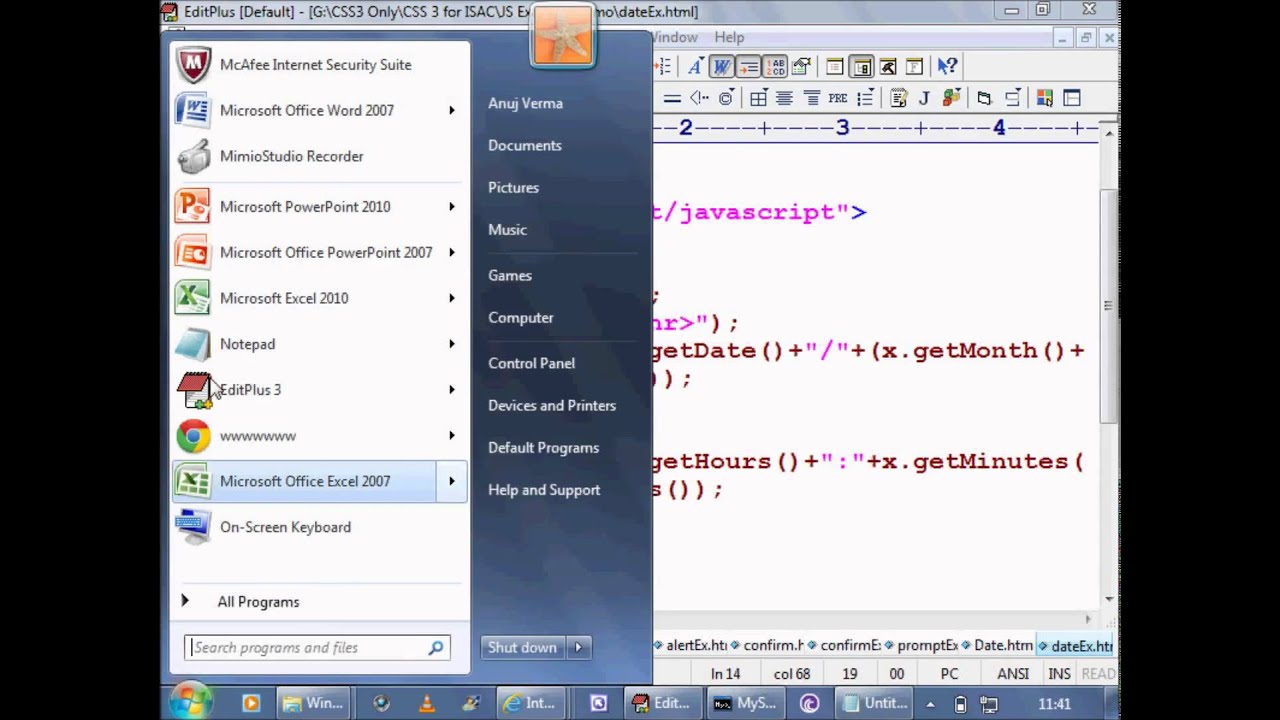
Task: Open shut down options arrow
Action: (578, 648)
